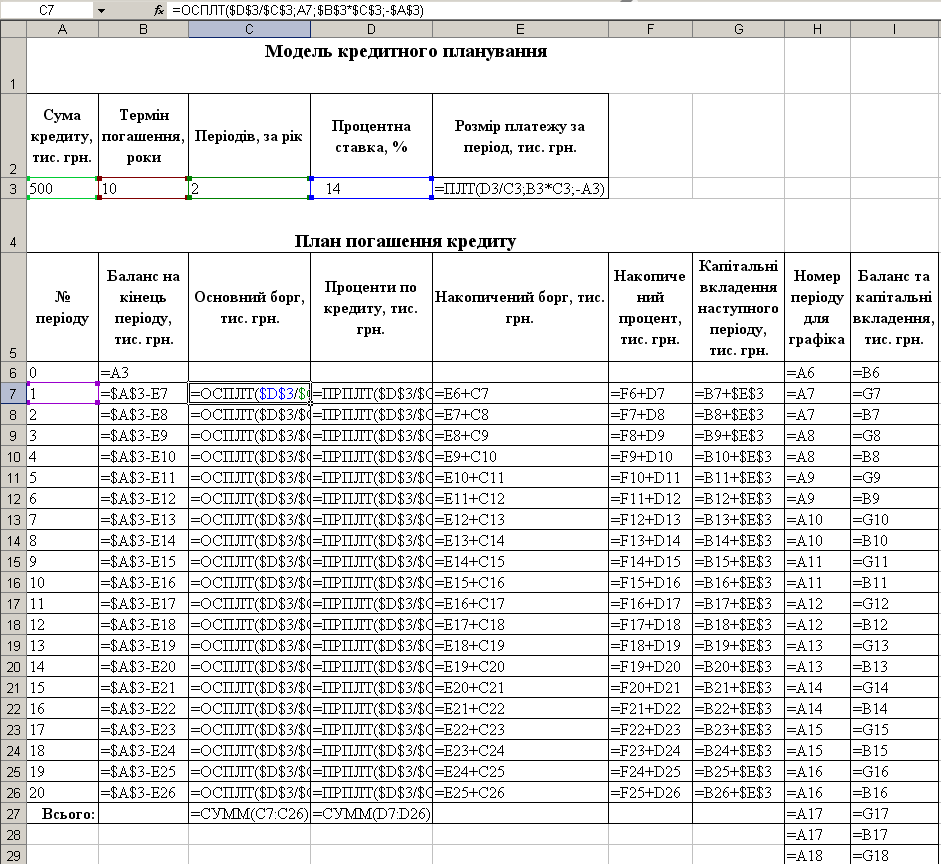Click the Name Box showing C7

pyautogui.click(x=47, y=10)
